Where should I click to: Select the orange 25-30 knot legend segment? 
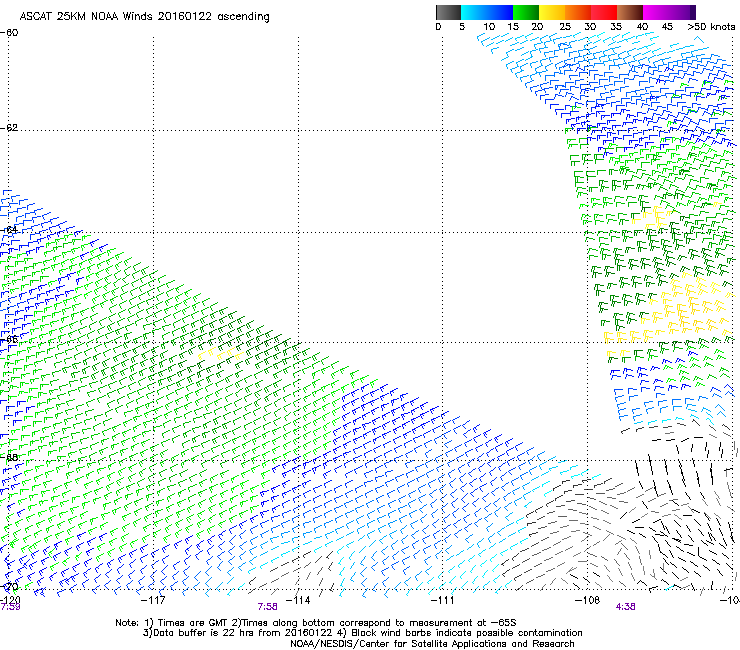[x=578, y=12]
